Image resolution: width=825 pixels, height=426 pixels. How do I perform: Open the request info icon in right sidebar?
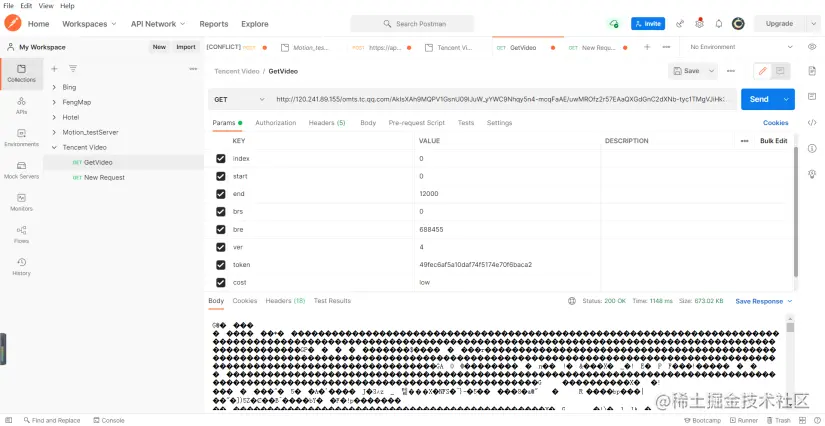coord(812,148)
